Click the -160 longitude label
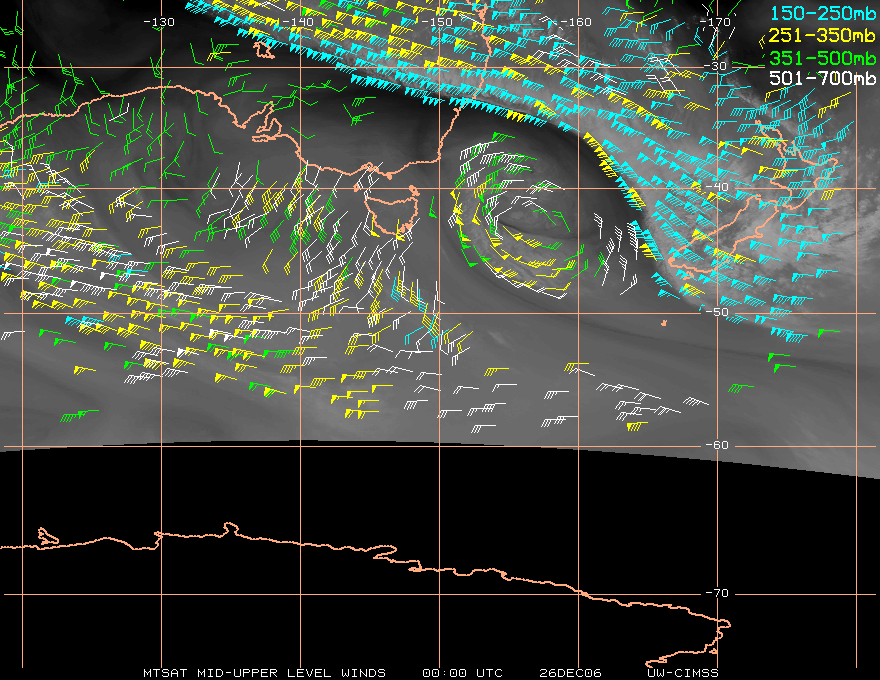The image size is (880, 680). point(576,22)
